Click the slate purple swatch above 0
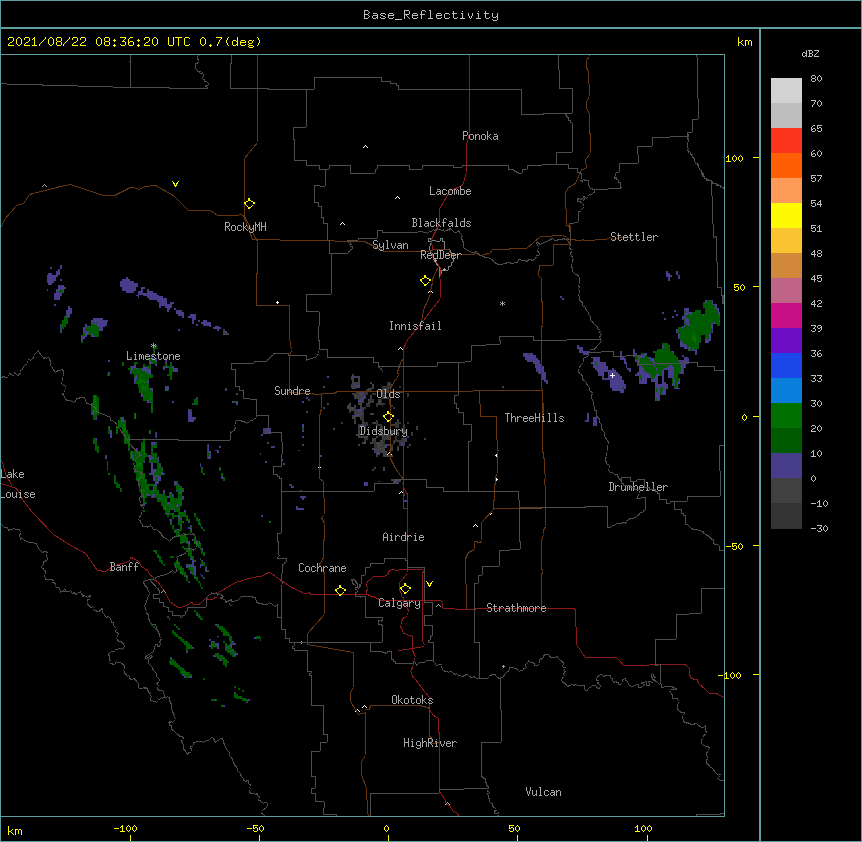The width and height of the screenshot is (862, 842). [786, 466]
